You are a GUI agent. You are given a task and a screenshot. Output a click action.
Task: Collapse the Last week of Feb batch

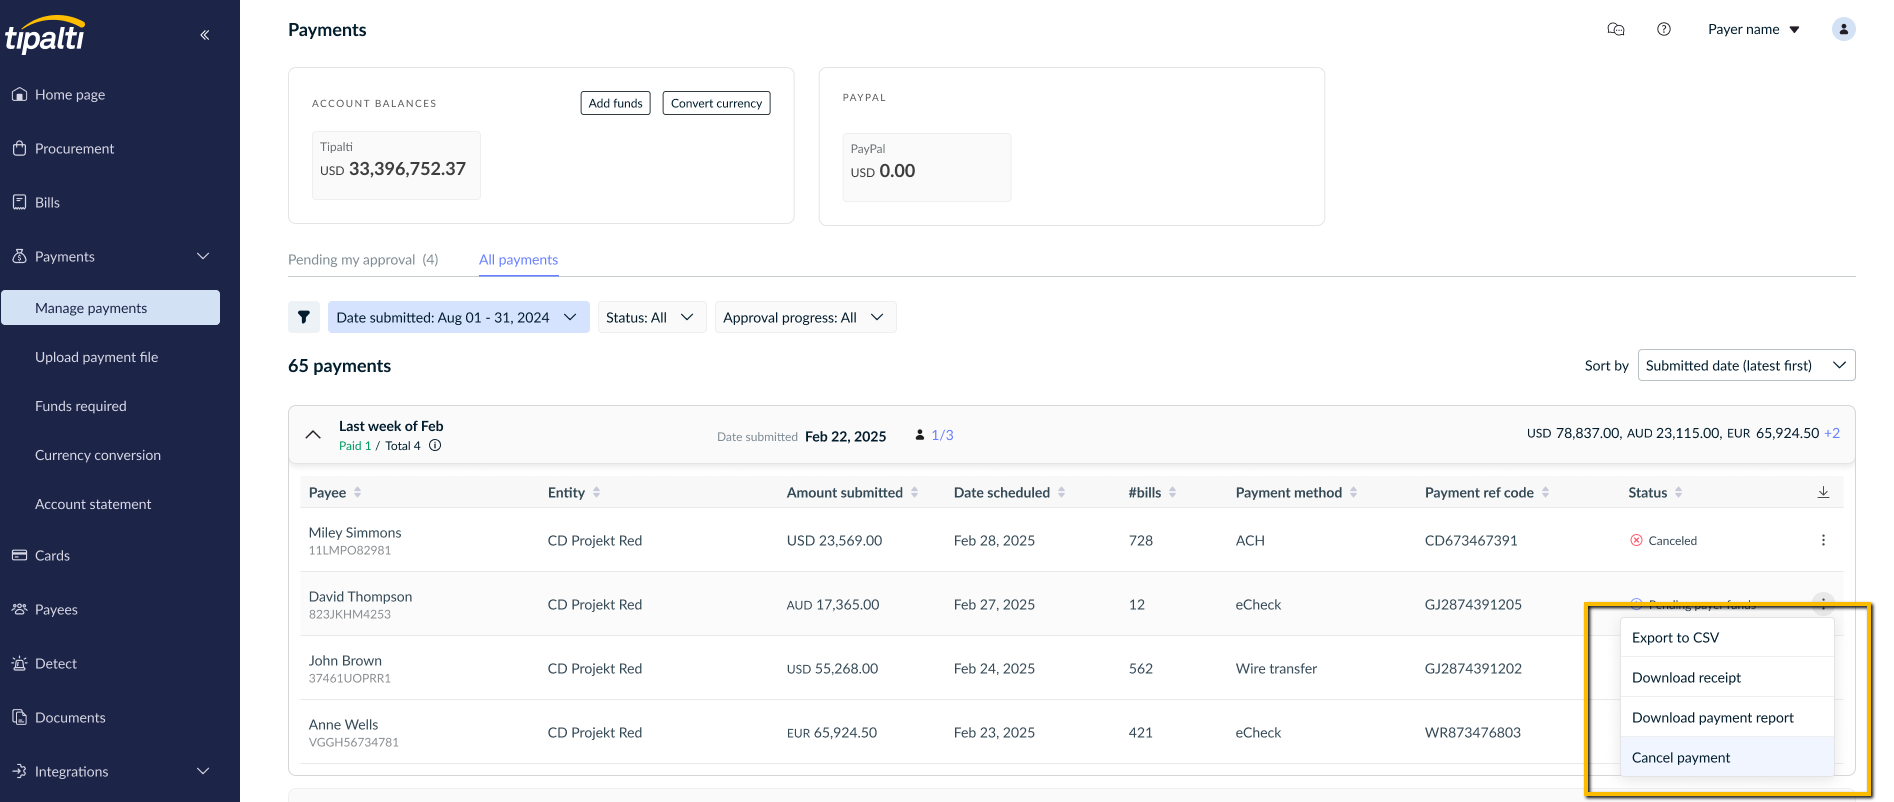coord(313,435)
